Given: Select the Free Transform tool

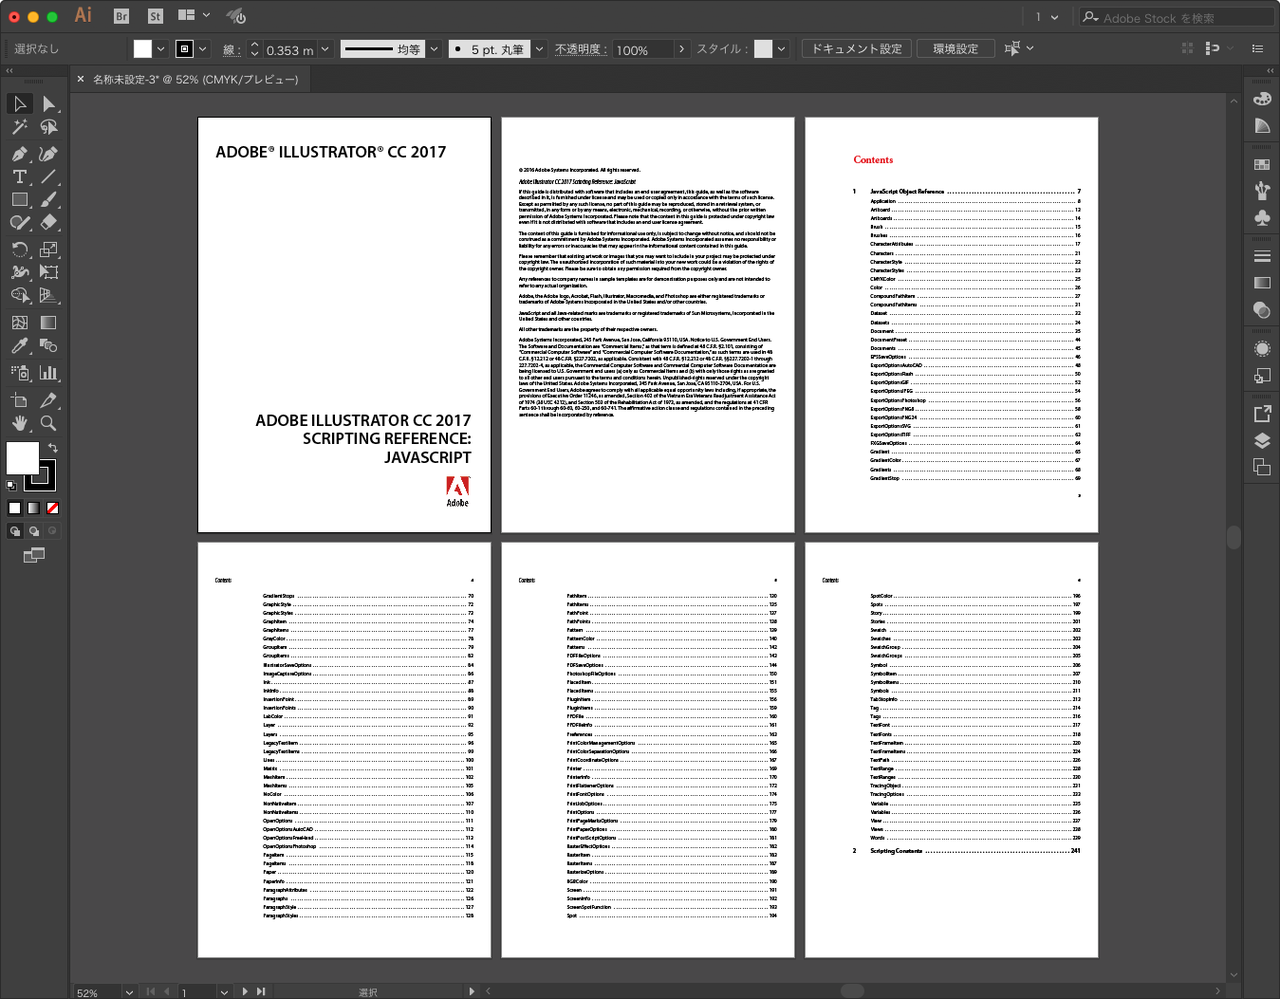Looking at the screenshot, I should (x=48, y=272).
